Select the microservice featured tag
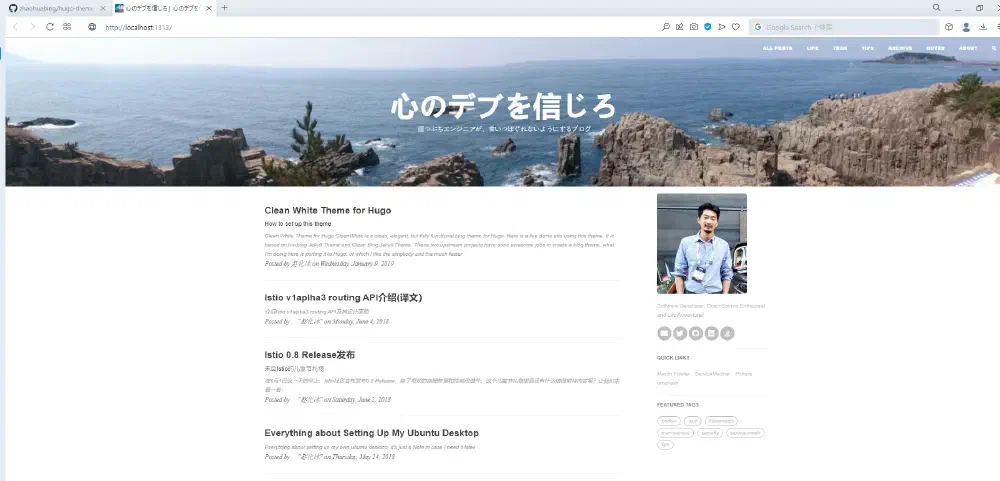The width and height of the screenshot is (1000, 481). pos(675,433)
